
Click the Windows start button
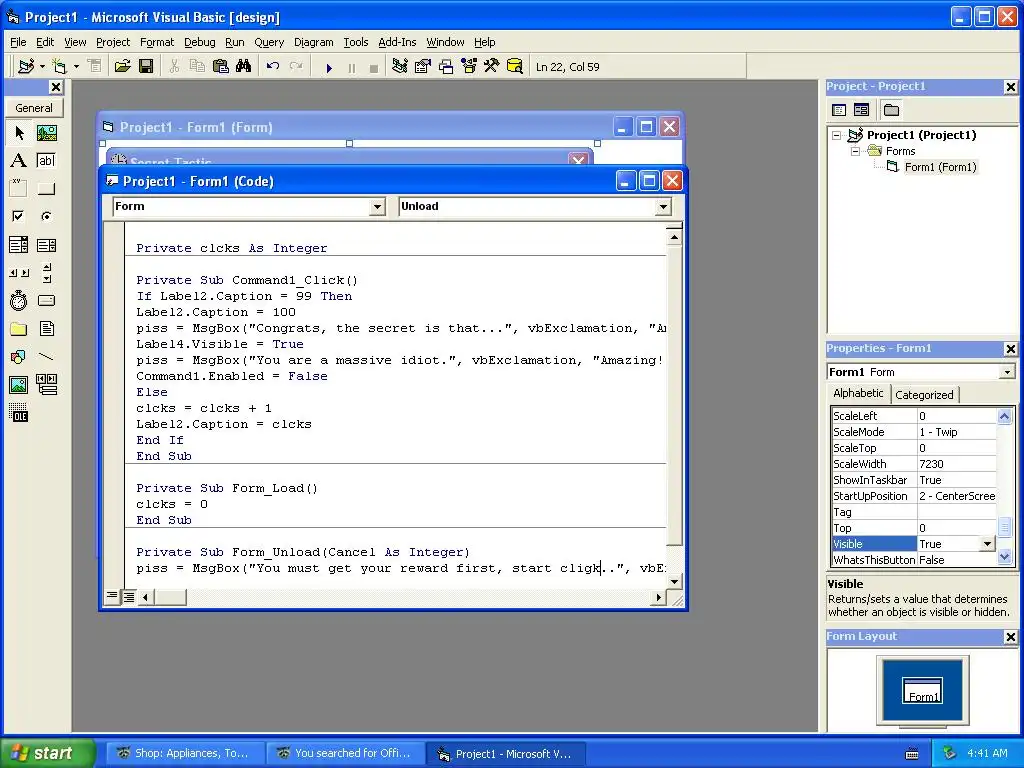coord(48,753)
